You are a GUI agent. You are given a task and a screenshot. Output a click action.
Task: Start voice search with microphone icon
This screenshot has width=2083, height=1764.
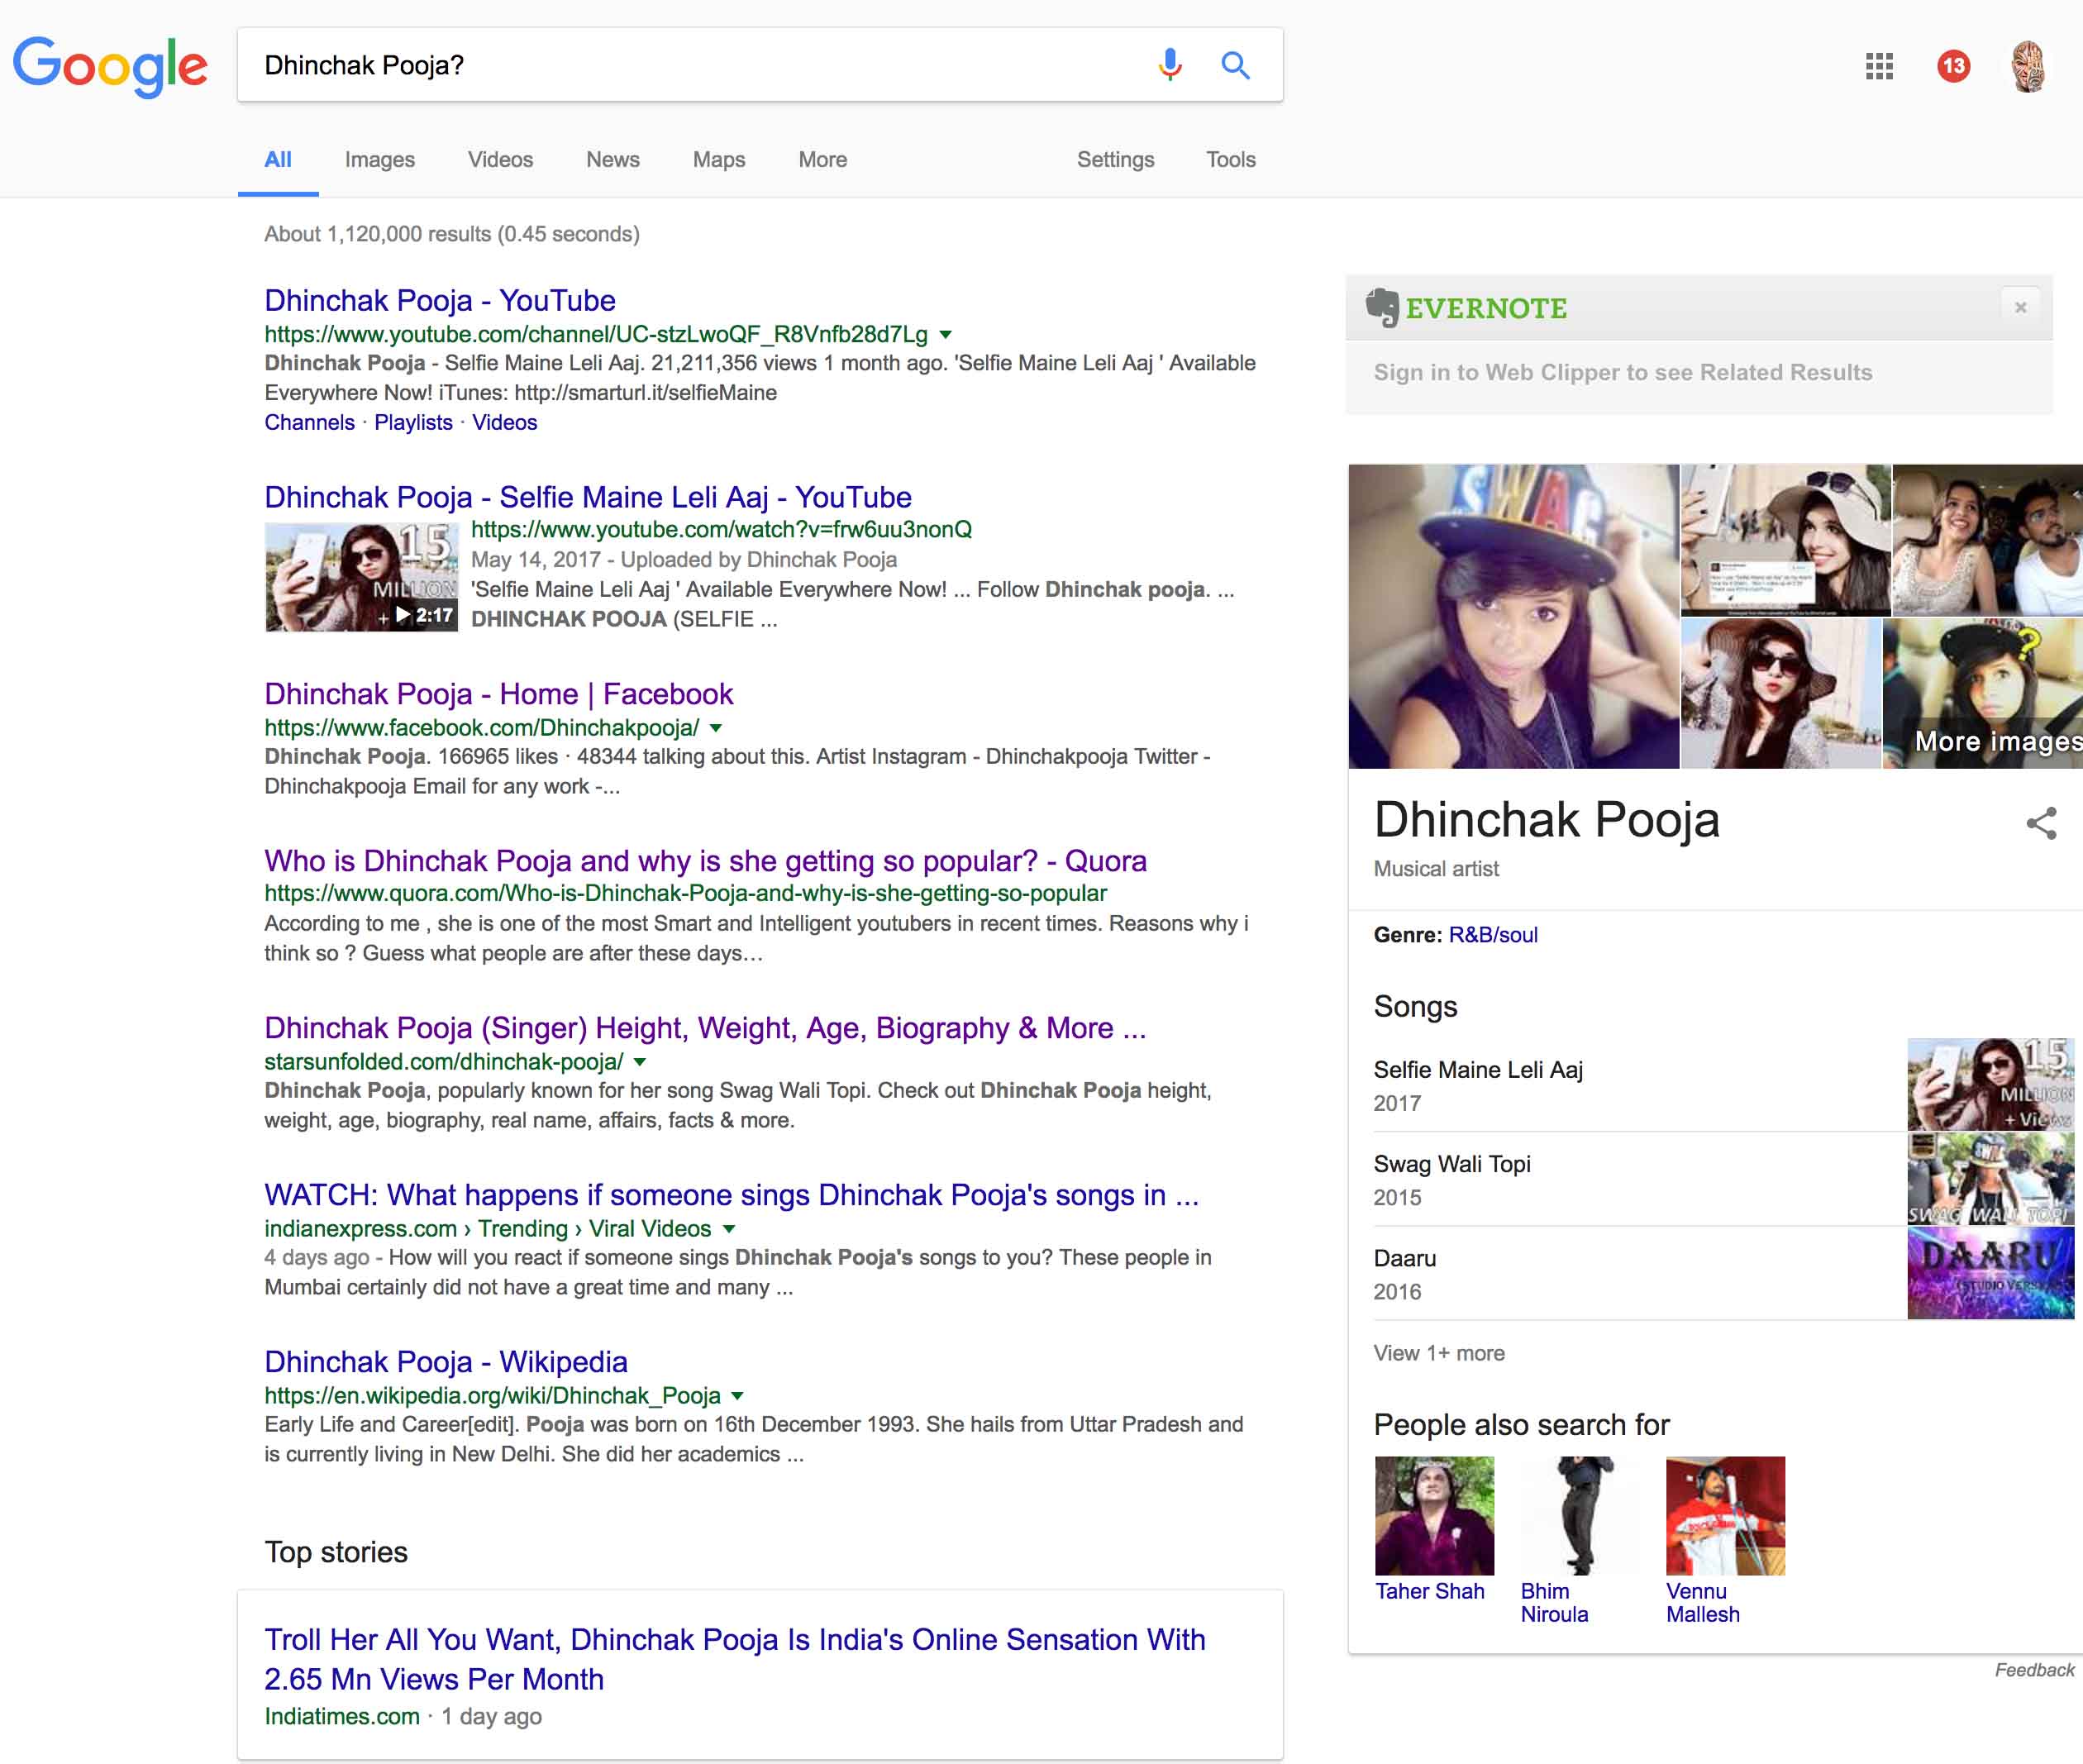[x=1169, y=65]
